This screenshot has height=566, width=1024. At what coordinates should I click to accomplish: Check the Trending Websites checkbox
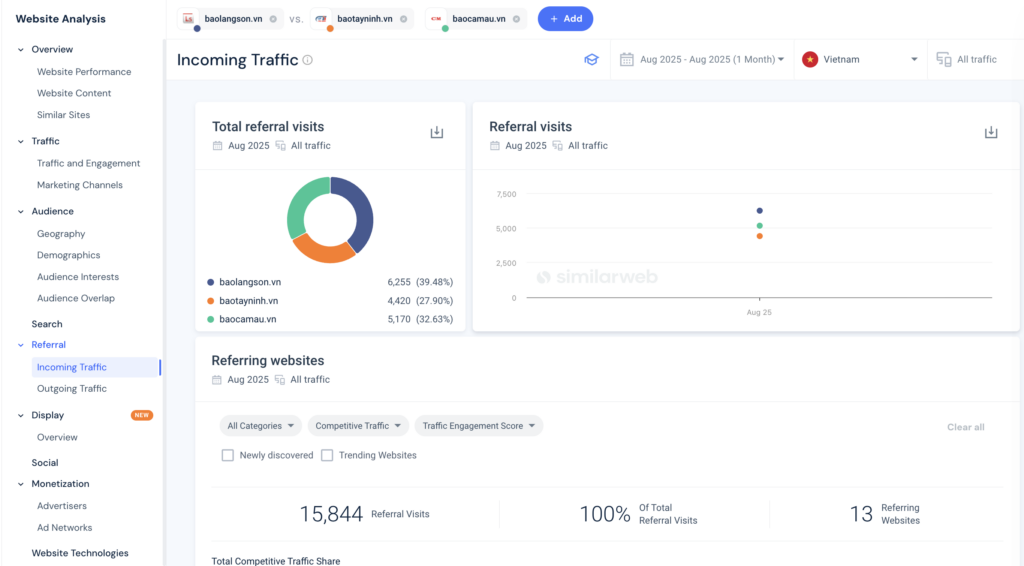click(x=327, y=455)
